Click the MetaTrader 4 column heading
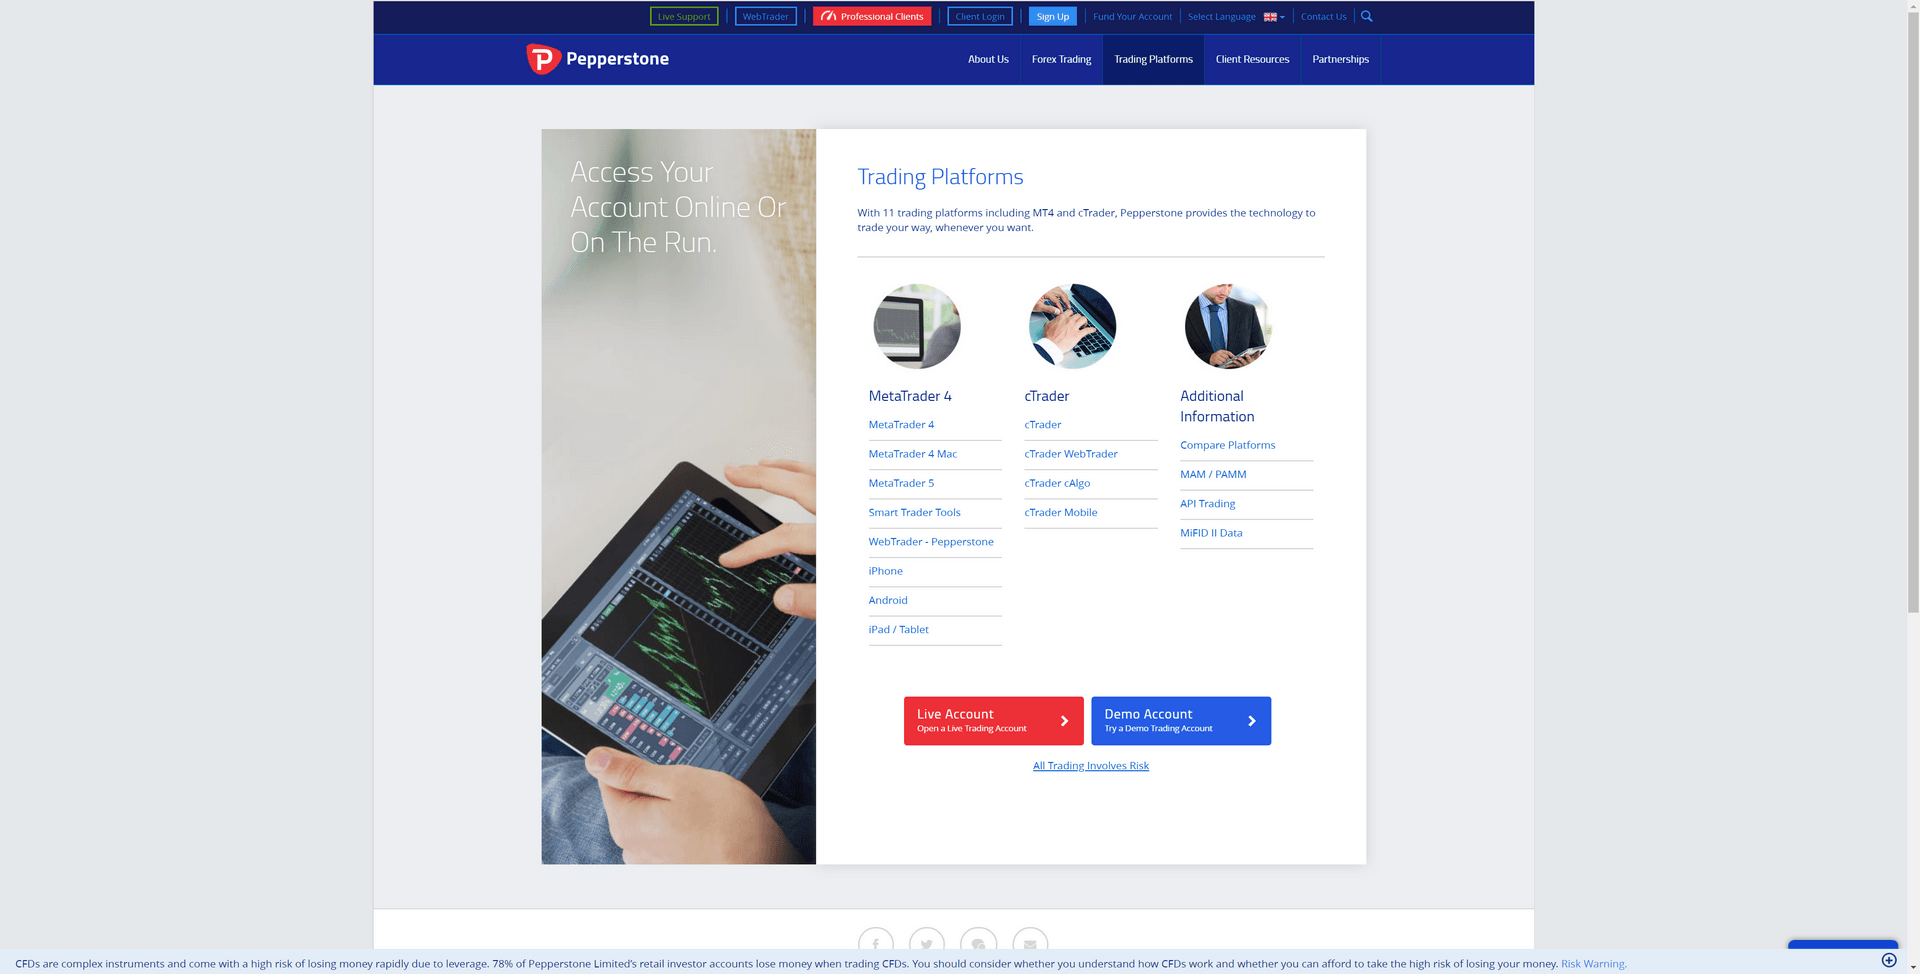This screenshot has height=974, width=1920. point(910,396)
